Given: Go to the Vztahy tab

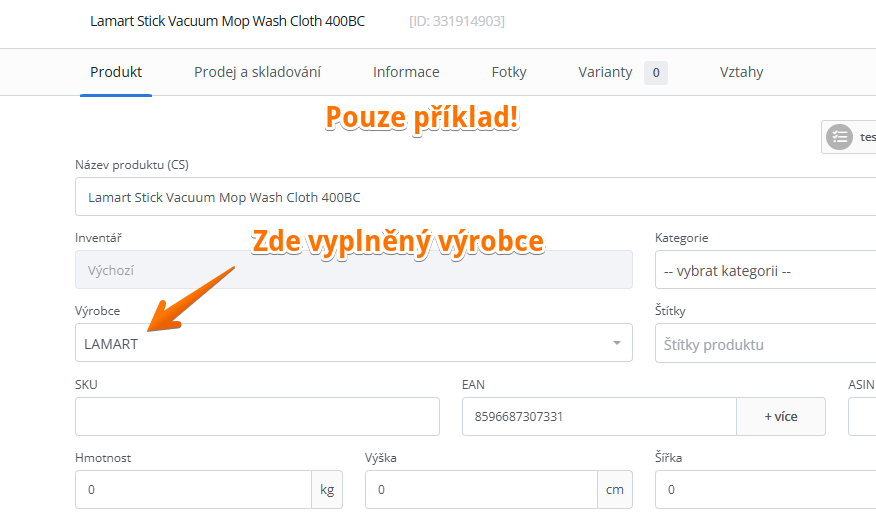Looking at the screenshot, I should [x=741, y=72].
